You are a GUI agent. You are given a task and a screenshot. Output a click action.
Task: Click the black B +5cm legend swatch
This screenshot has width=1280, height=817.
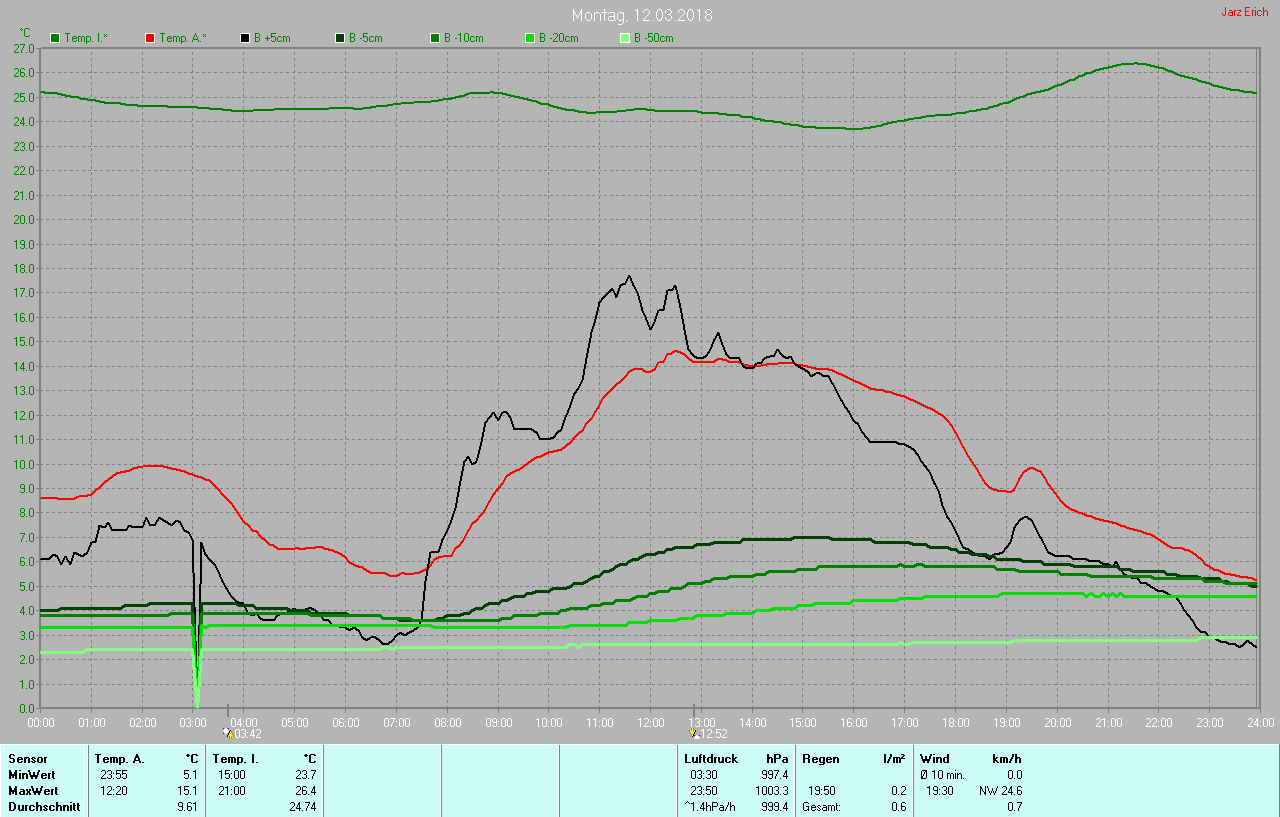(x=245, y=38)
